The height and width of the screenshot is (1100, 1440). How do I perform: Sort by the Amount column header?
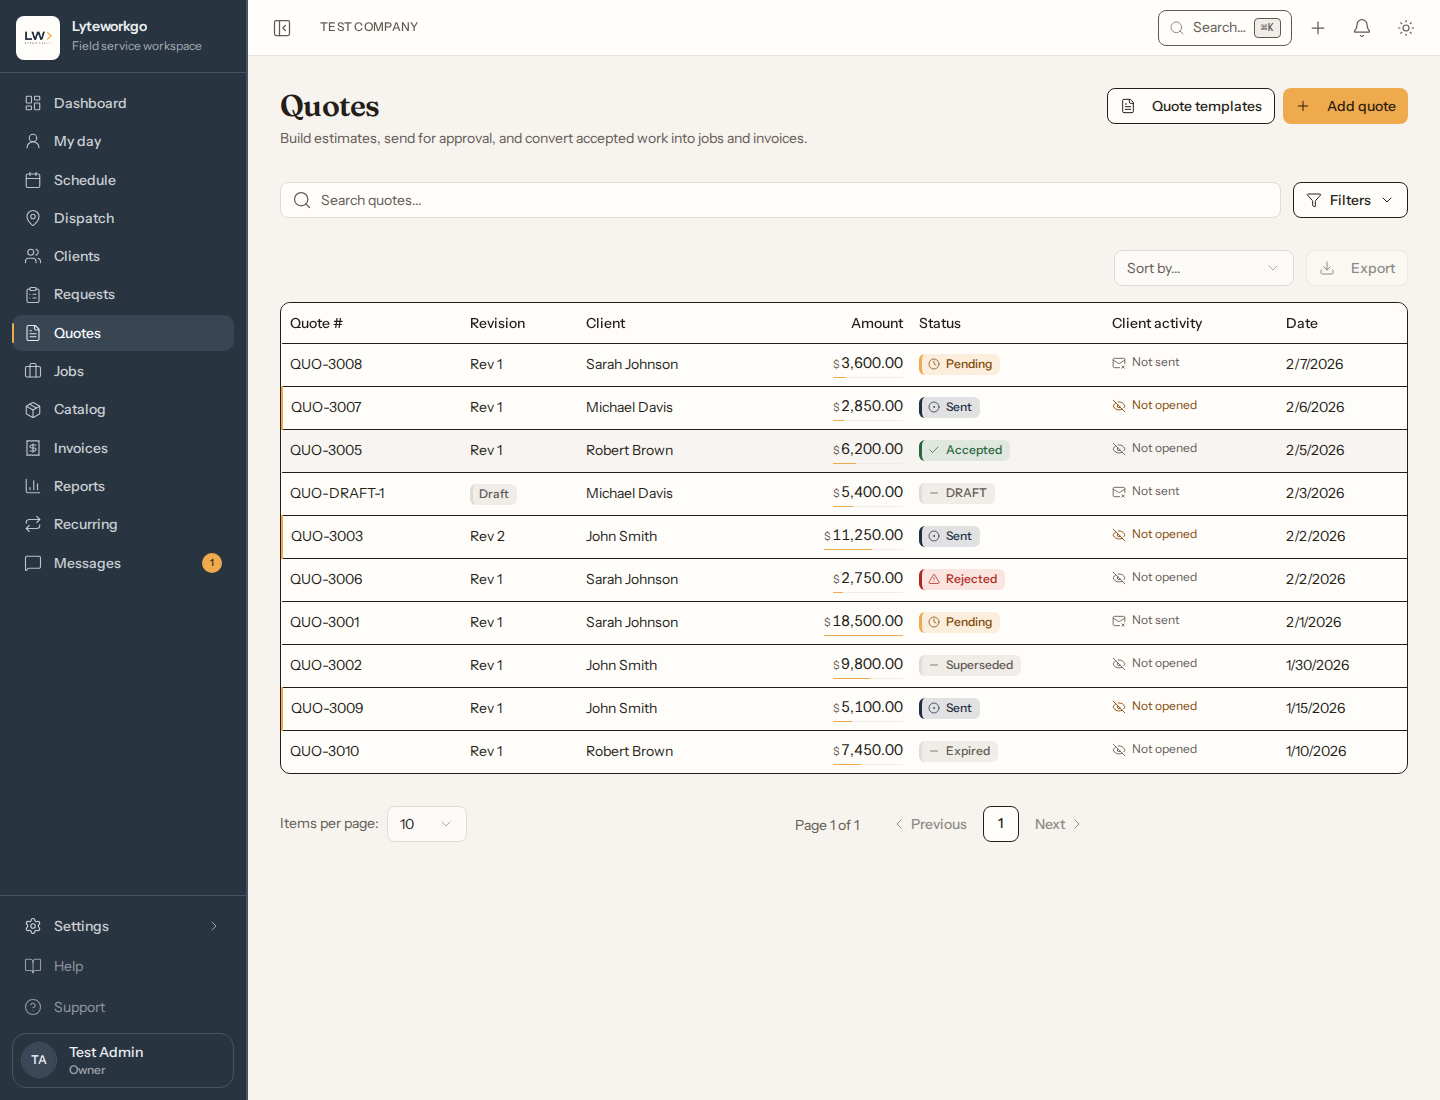[877, 323]
